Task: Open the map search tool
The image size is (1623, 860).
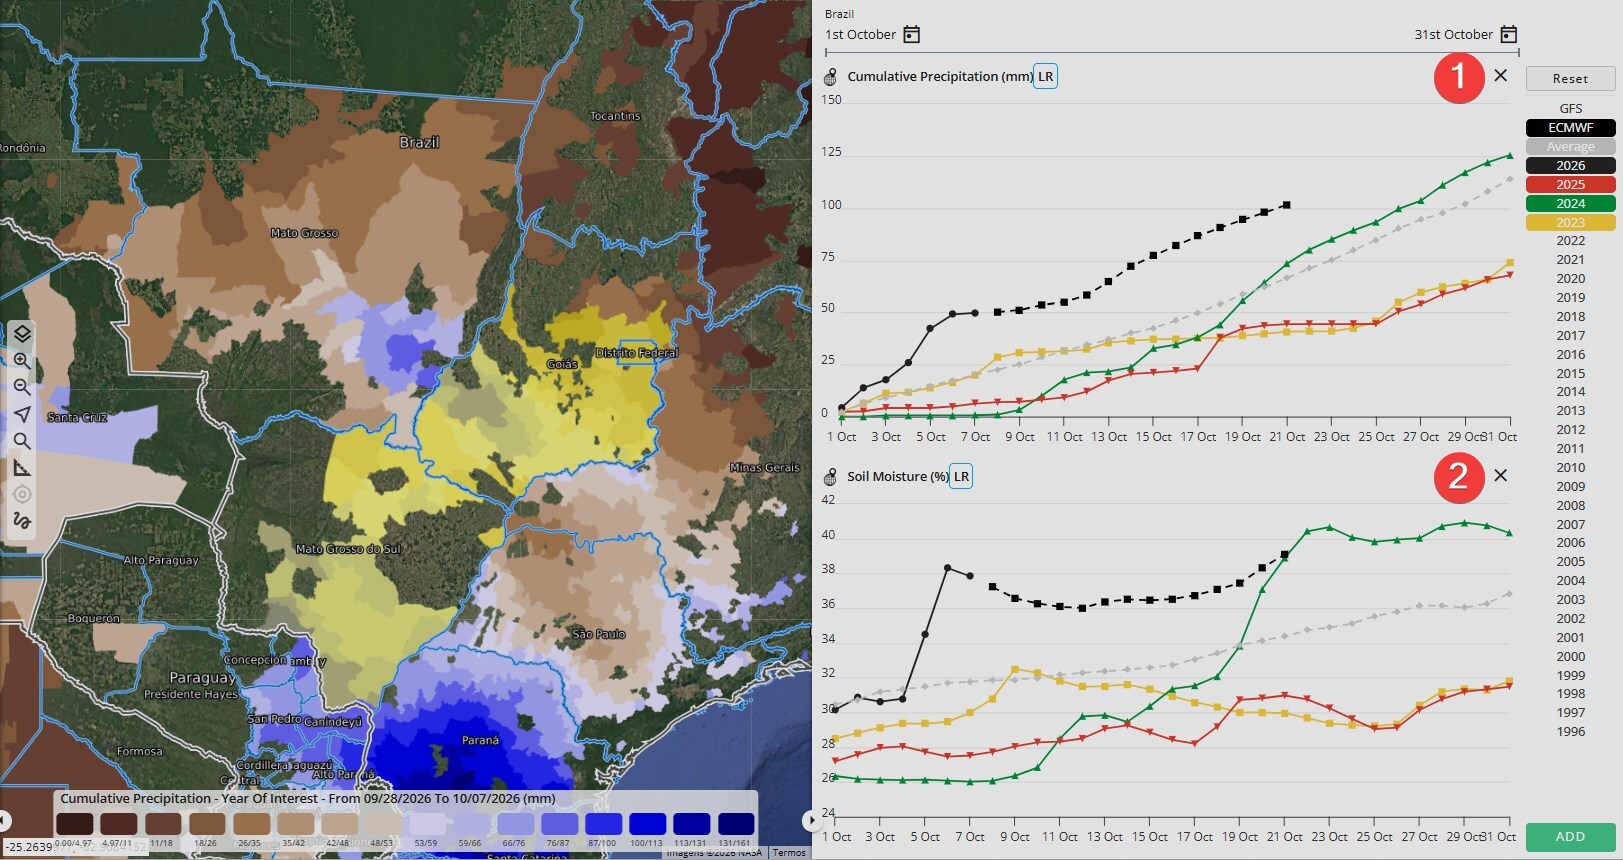Action: (x=22, y=441)
